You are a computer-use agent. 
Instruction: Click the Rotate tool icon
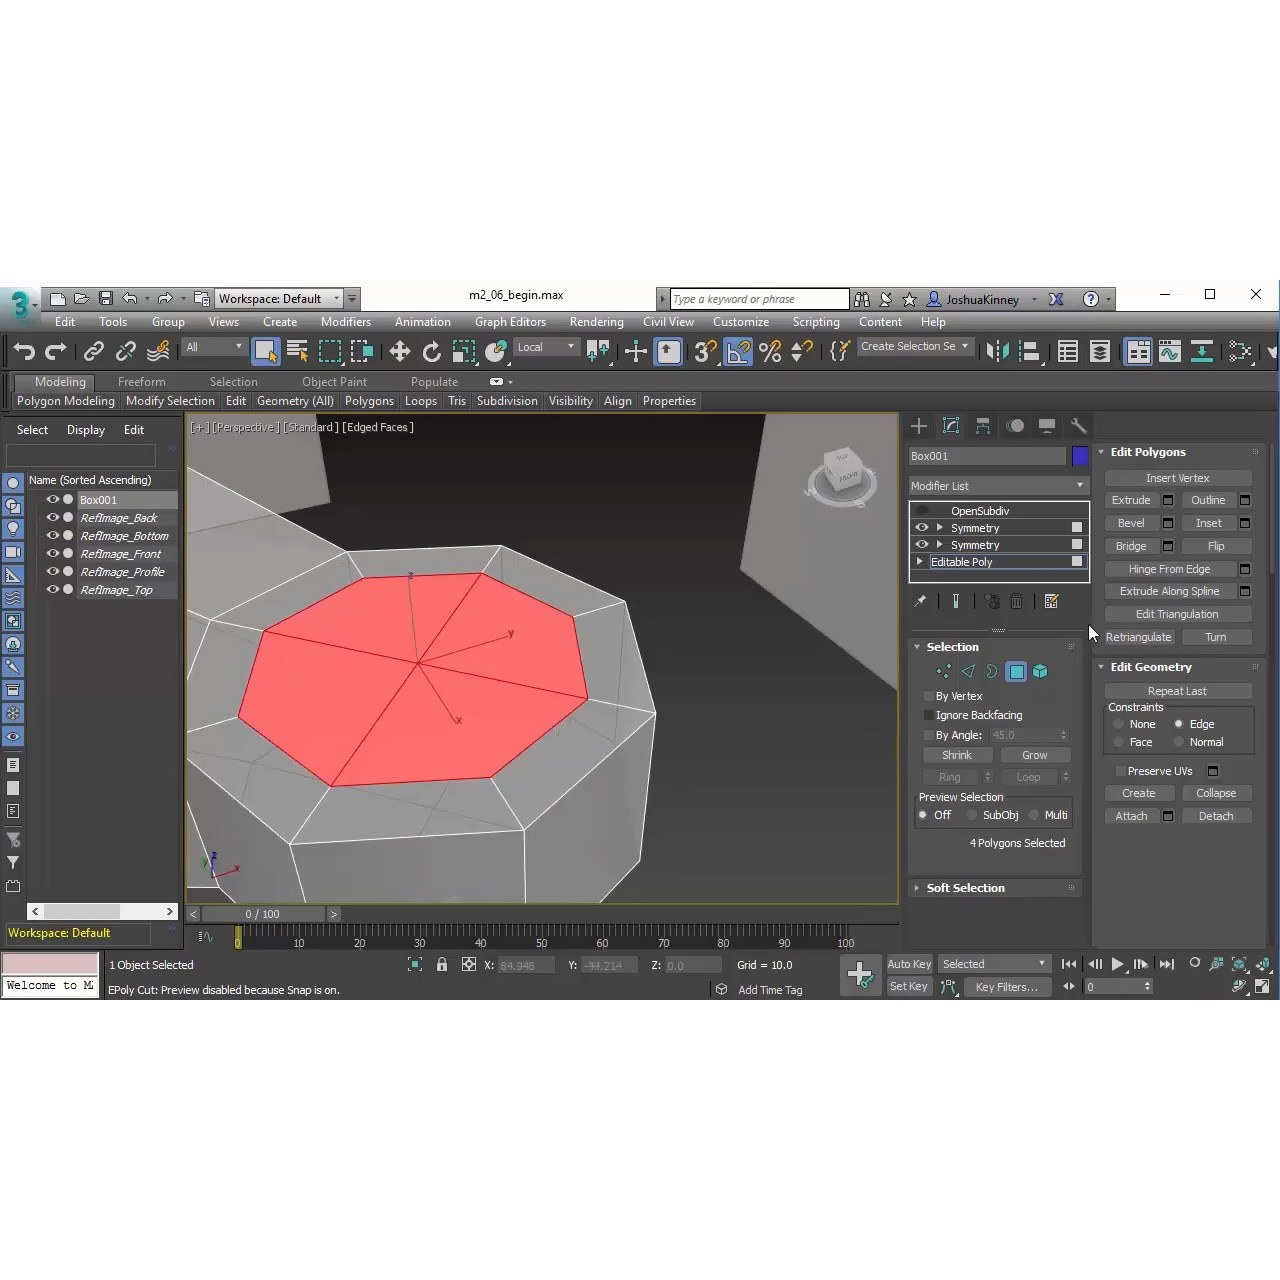point(432,351)
